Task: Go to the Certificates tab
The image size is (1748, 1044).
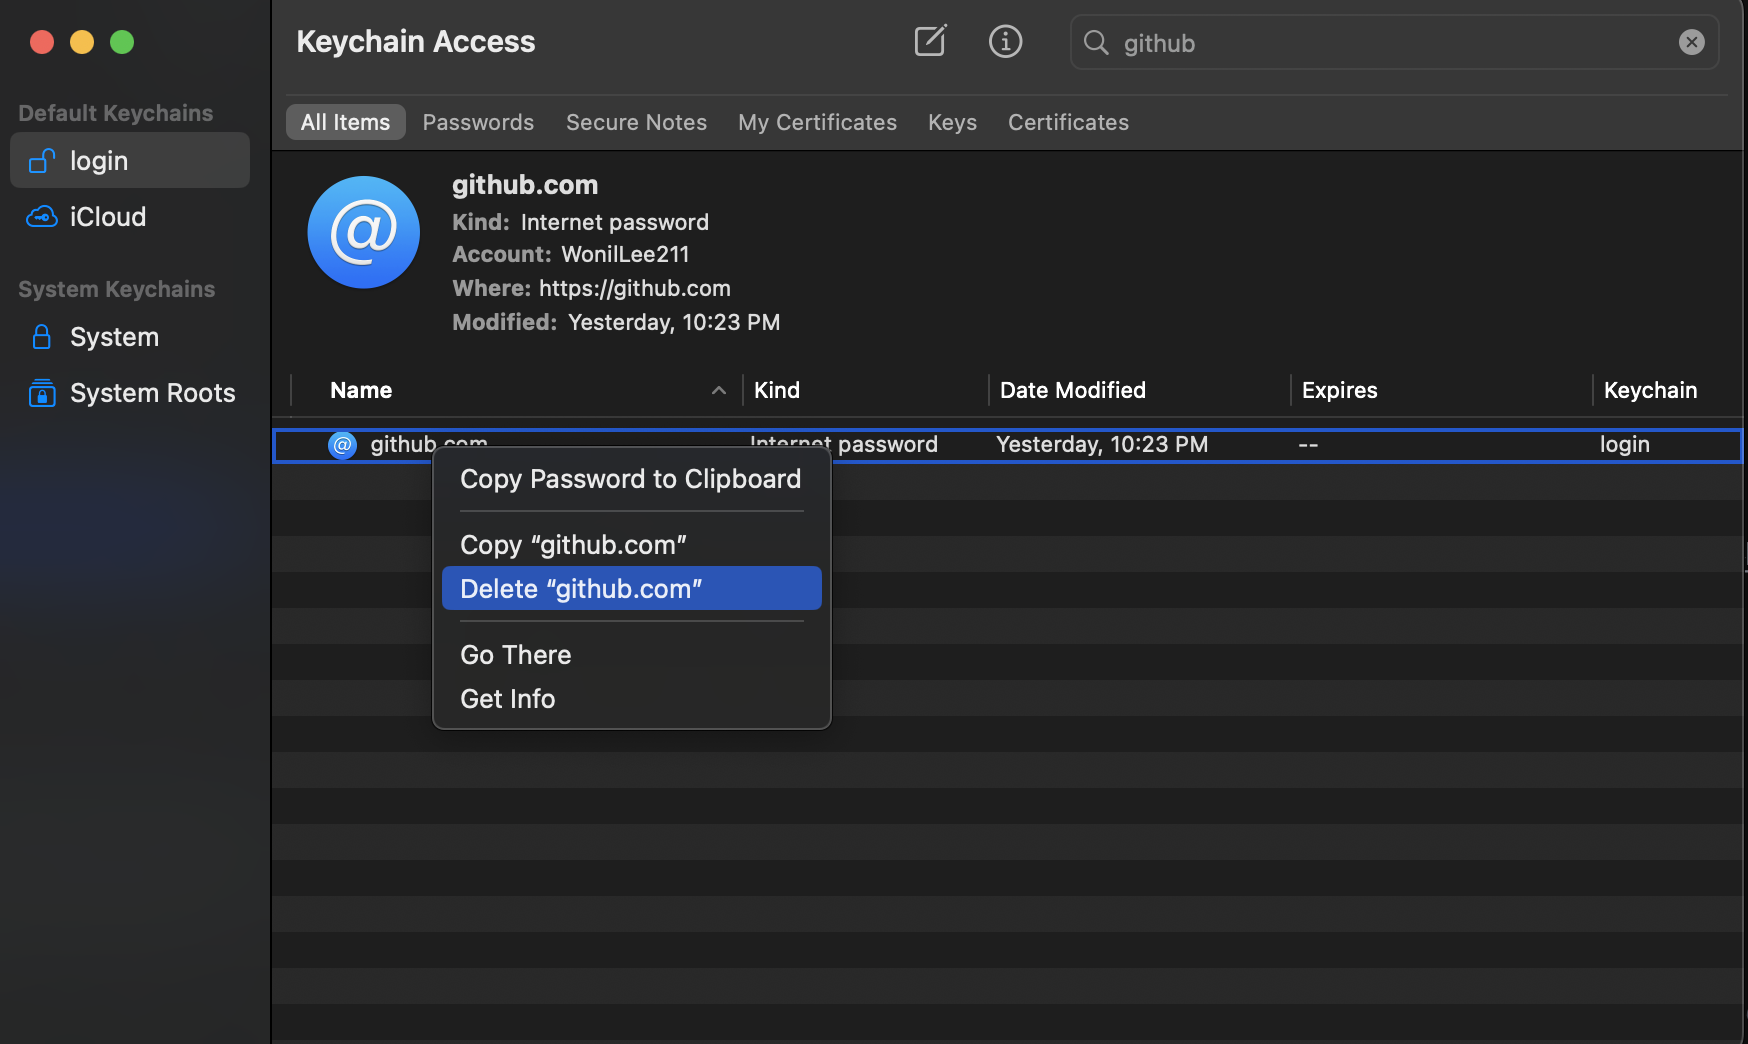Action: click(1068, 122)
